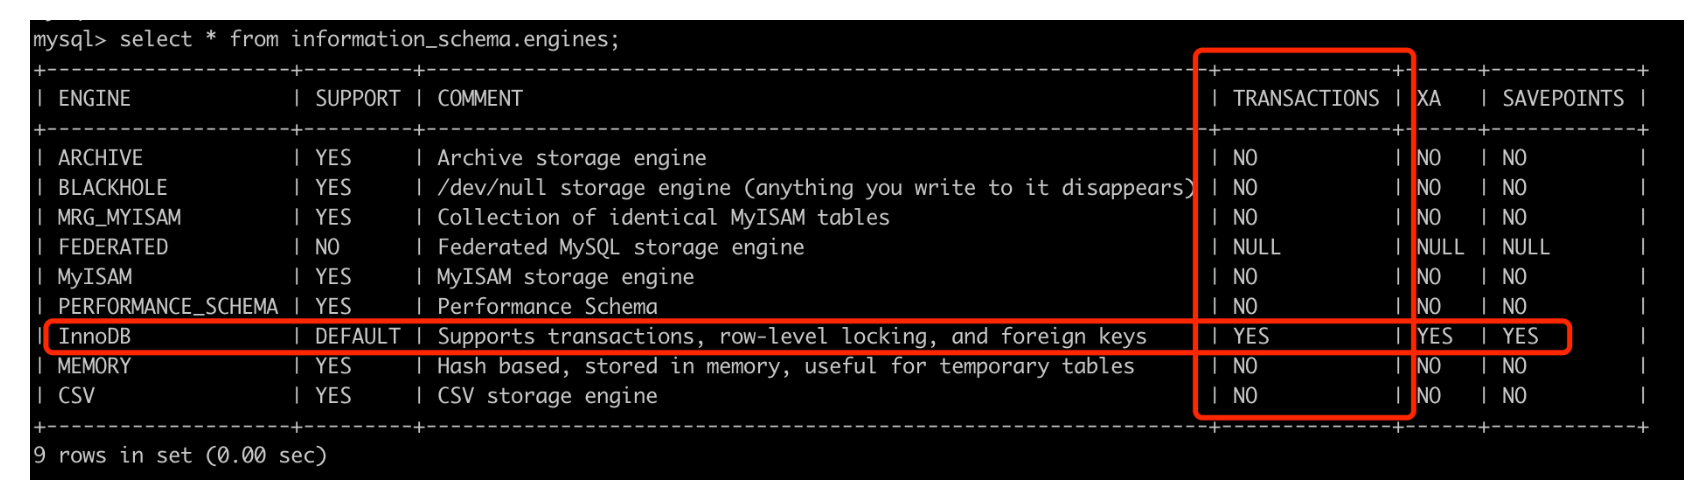Screen dimensions: 1708x502
Task: Click the CSV engine name
Action: pos(76,396)
